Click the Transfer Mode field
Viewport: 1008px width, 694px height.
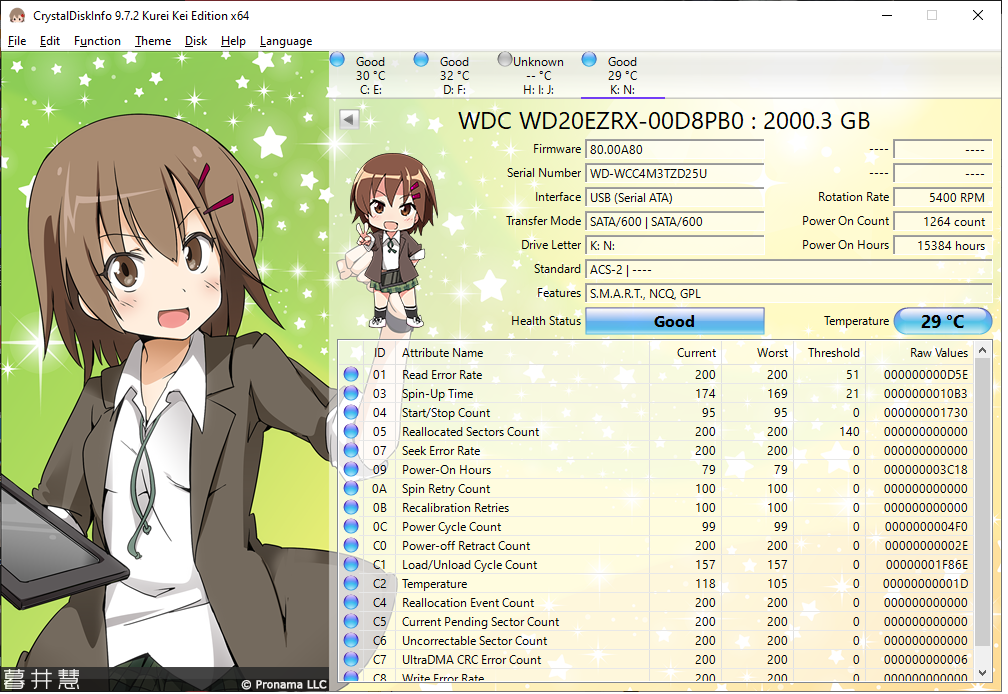674,221
